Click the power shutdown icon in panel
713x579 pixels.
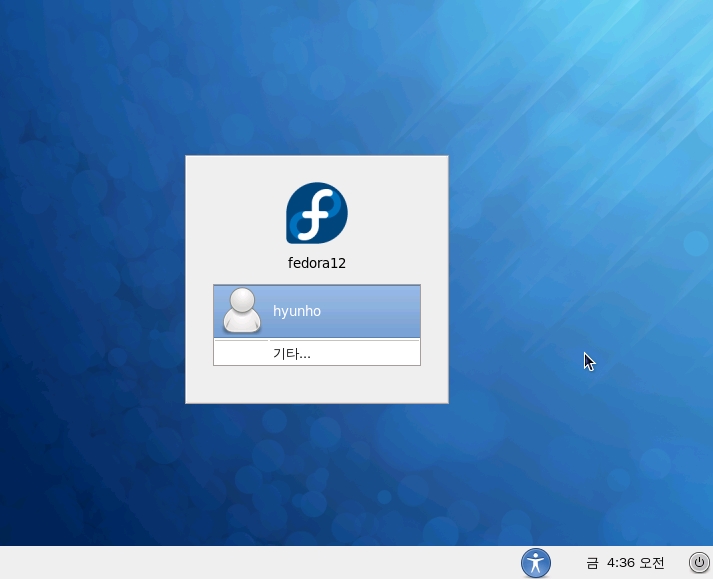pos(699,563)
